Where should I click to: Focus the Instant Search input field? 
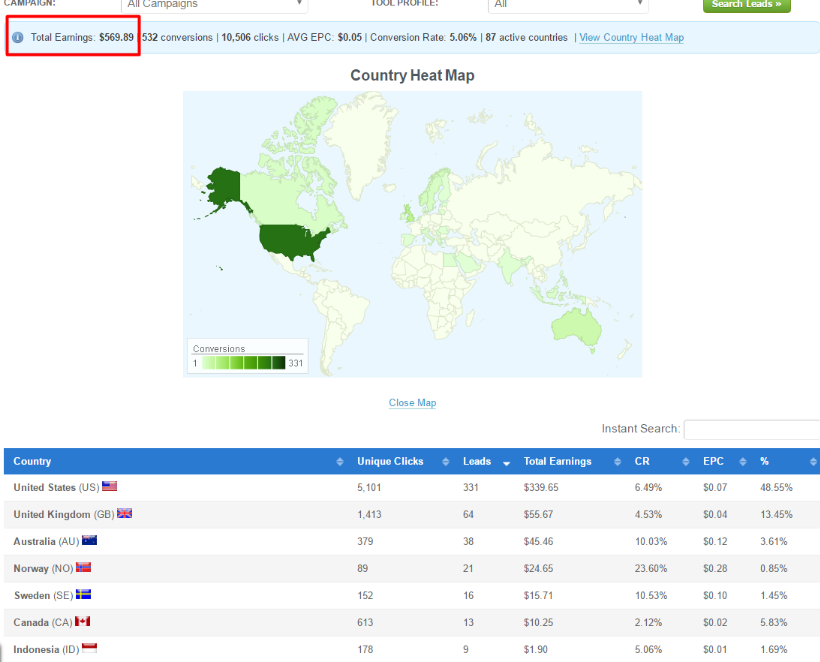(751, 429)
